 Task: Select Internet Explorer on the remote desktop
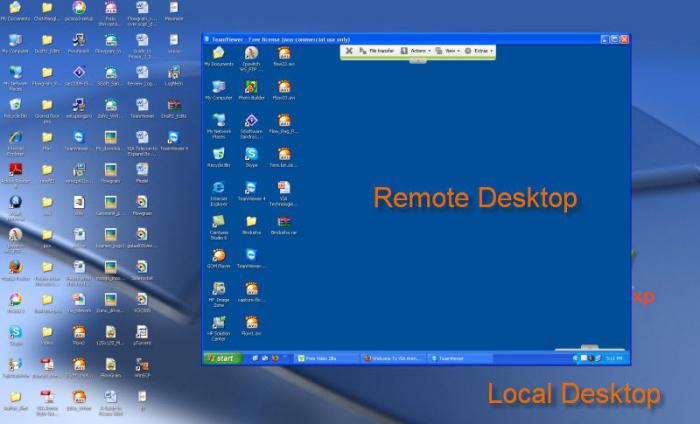point(219,193)
